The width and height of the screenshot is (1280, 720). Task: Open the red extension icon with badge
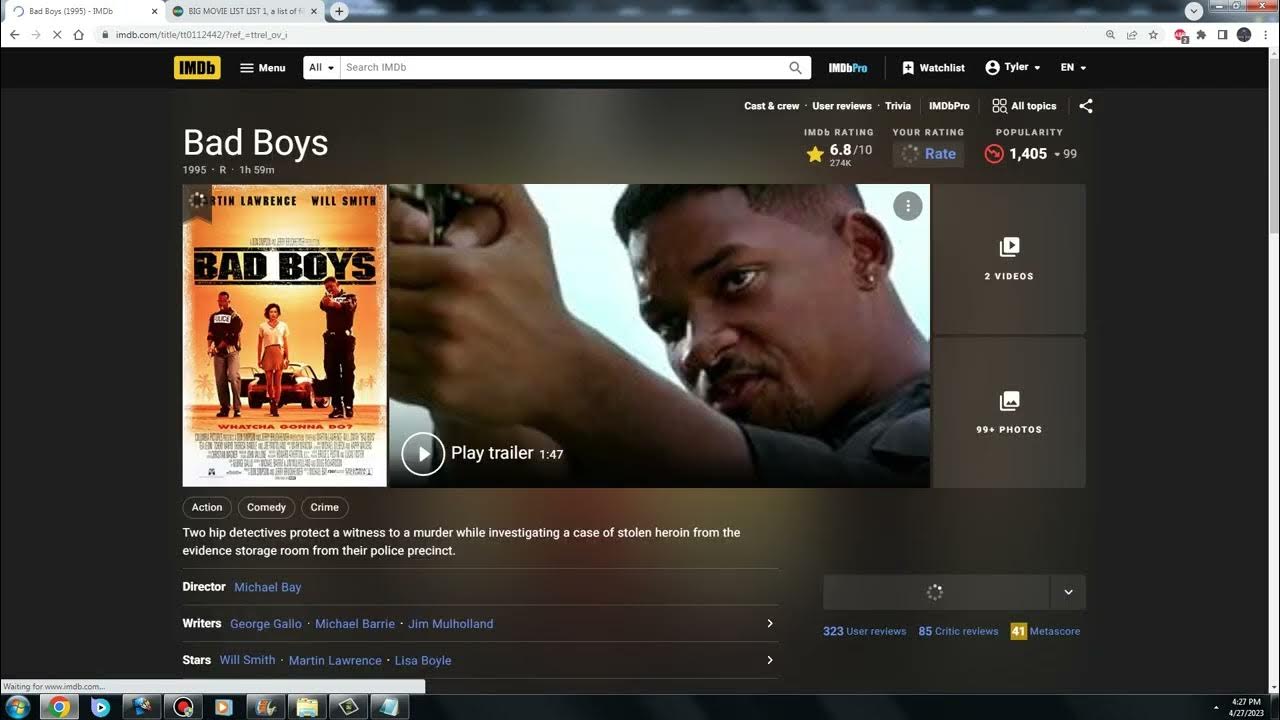tap(1181, 35)
